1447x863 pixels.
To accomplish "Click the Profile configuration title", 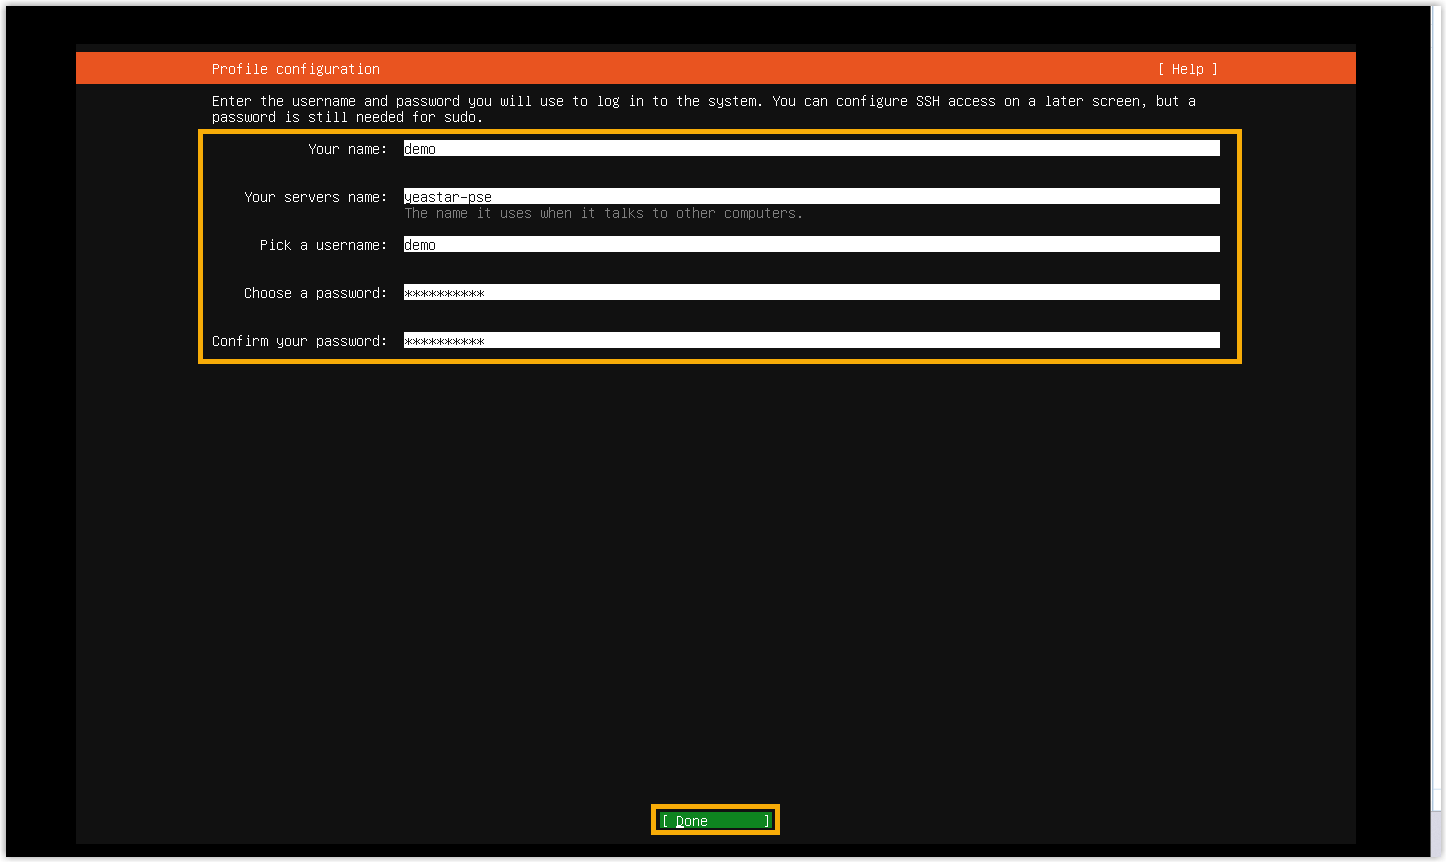I will point(295,69).
